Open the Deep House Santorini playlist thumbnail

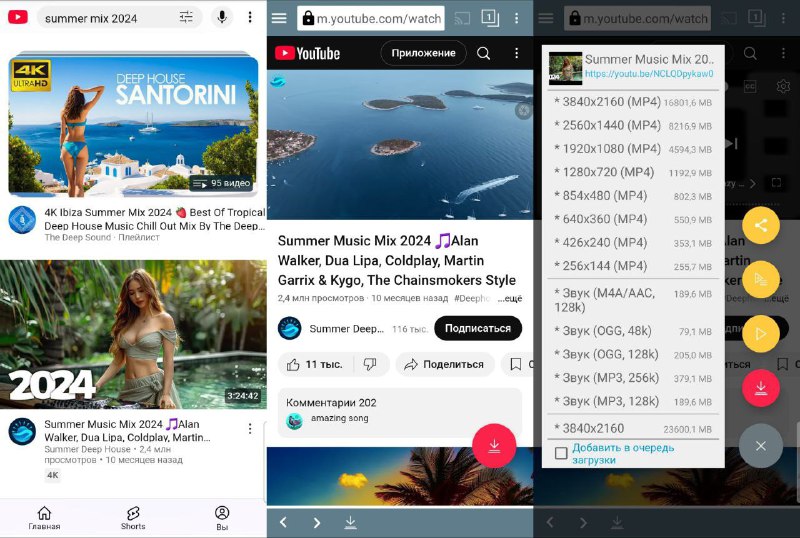[133, 124]
